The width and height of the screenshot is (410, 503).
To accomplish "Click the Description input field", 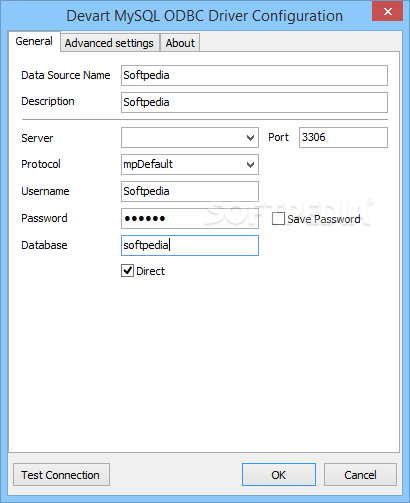I will (x=254, y=102).
